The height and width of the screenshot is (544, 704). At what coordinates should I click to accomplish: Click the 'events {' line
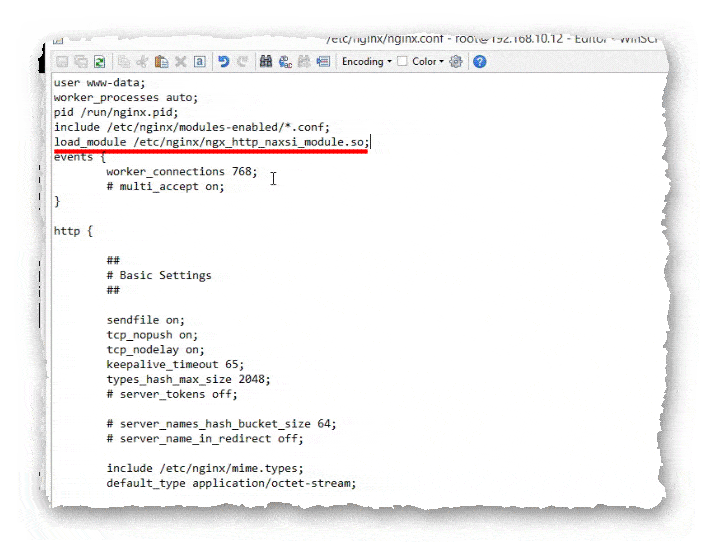[80, 157]
